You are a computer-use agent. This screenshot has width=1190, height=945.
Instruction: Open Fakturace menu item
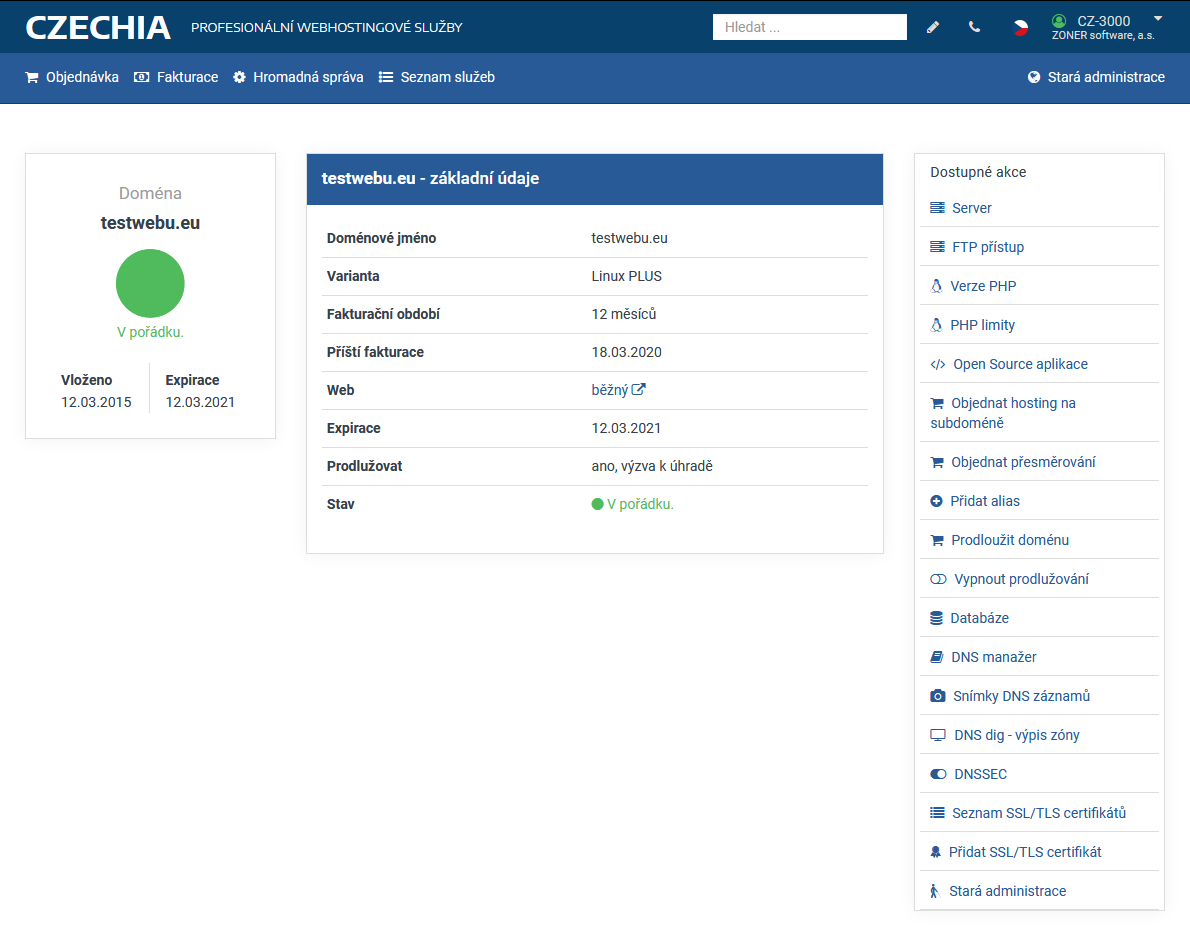point(176,77)
